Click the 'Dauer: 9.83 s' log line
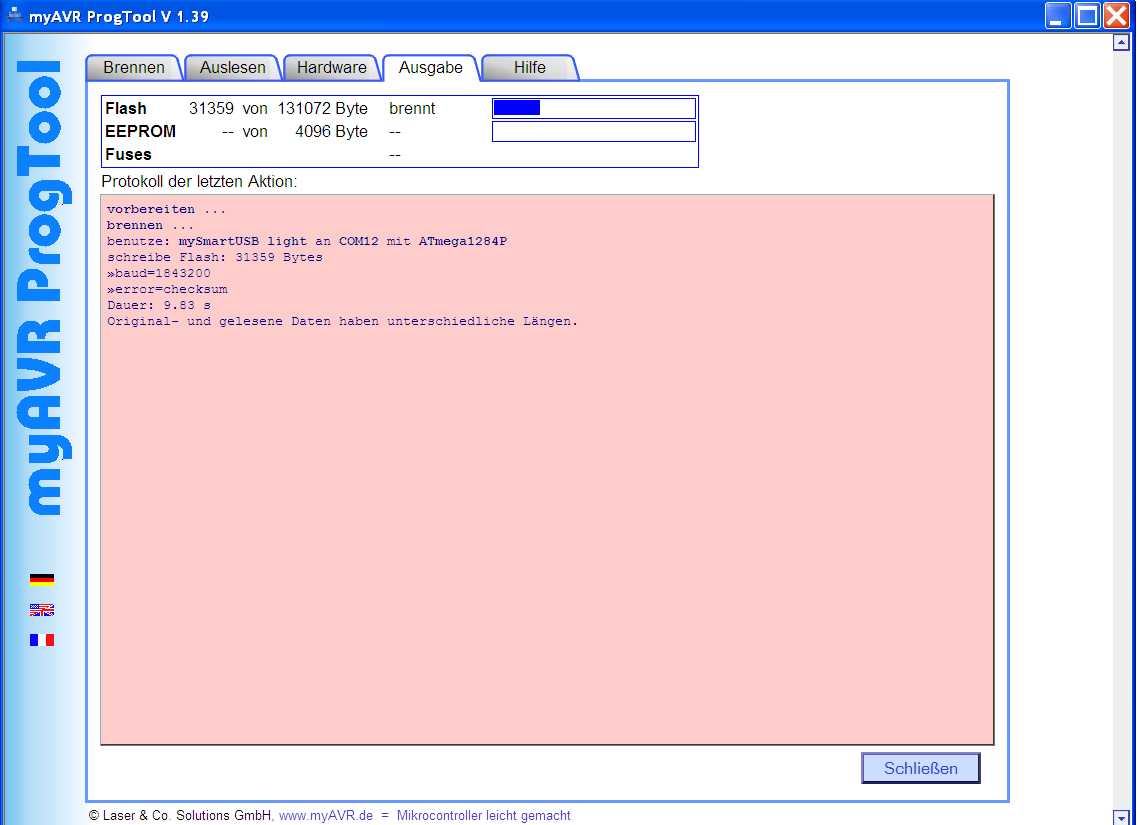 click(158, 305)
